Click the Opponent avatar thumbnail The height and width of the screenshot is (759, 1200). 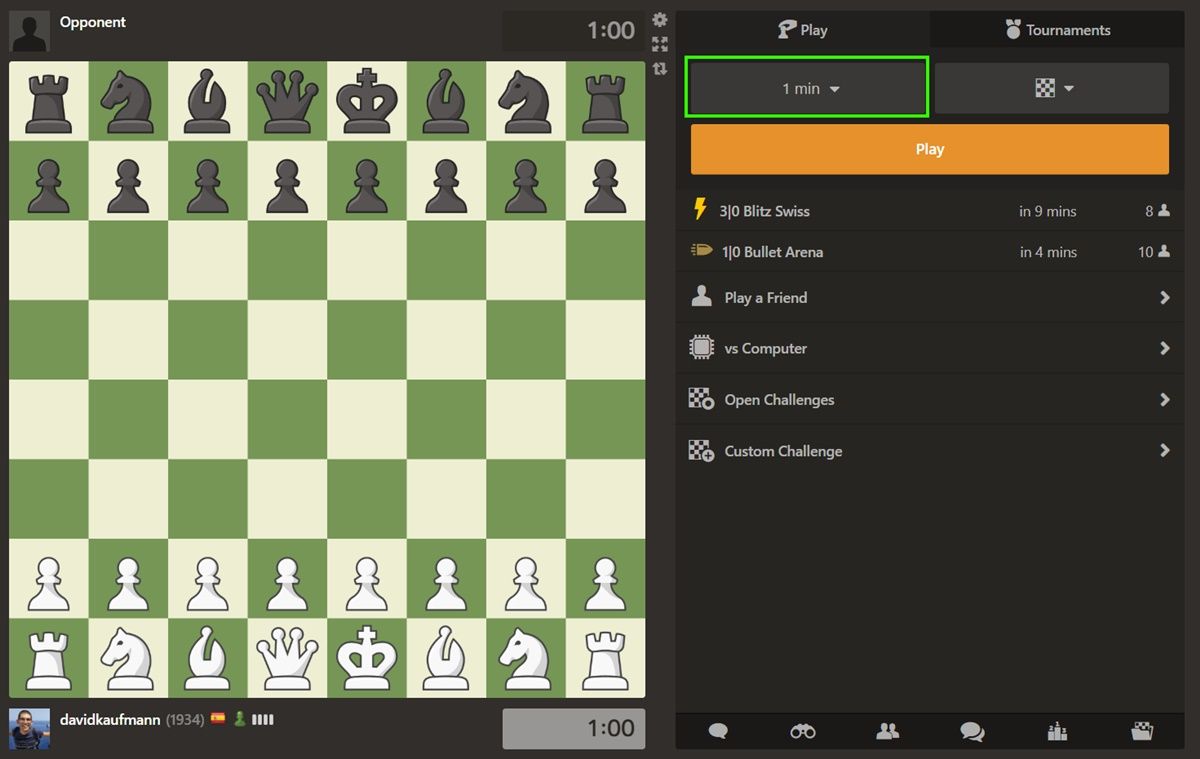28,29
